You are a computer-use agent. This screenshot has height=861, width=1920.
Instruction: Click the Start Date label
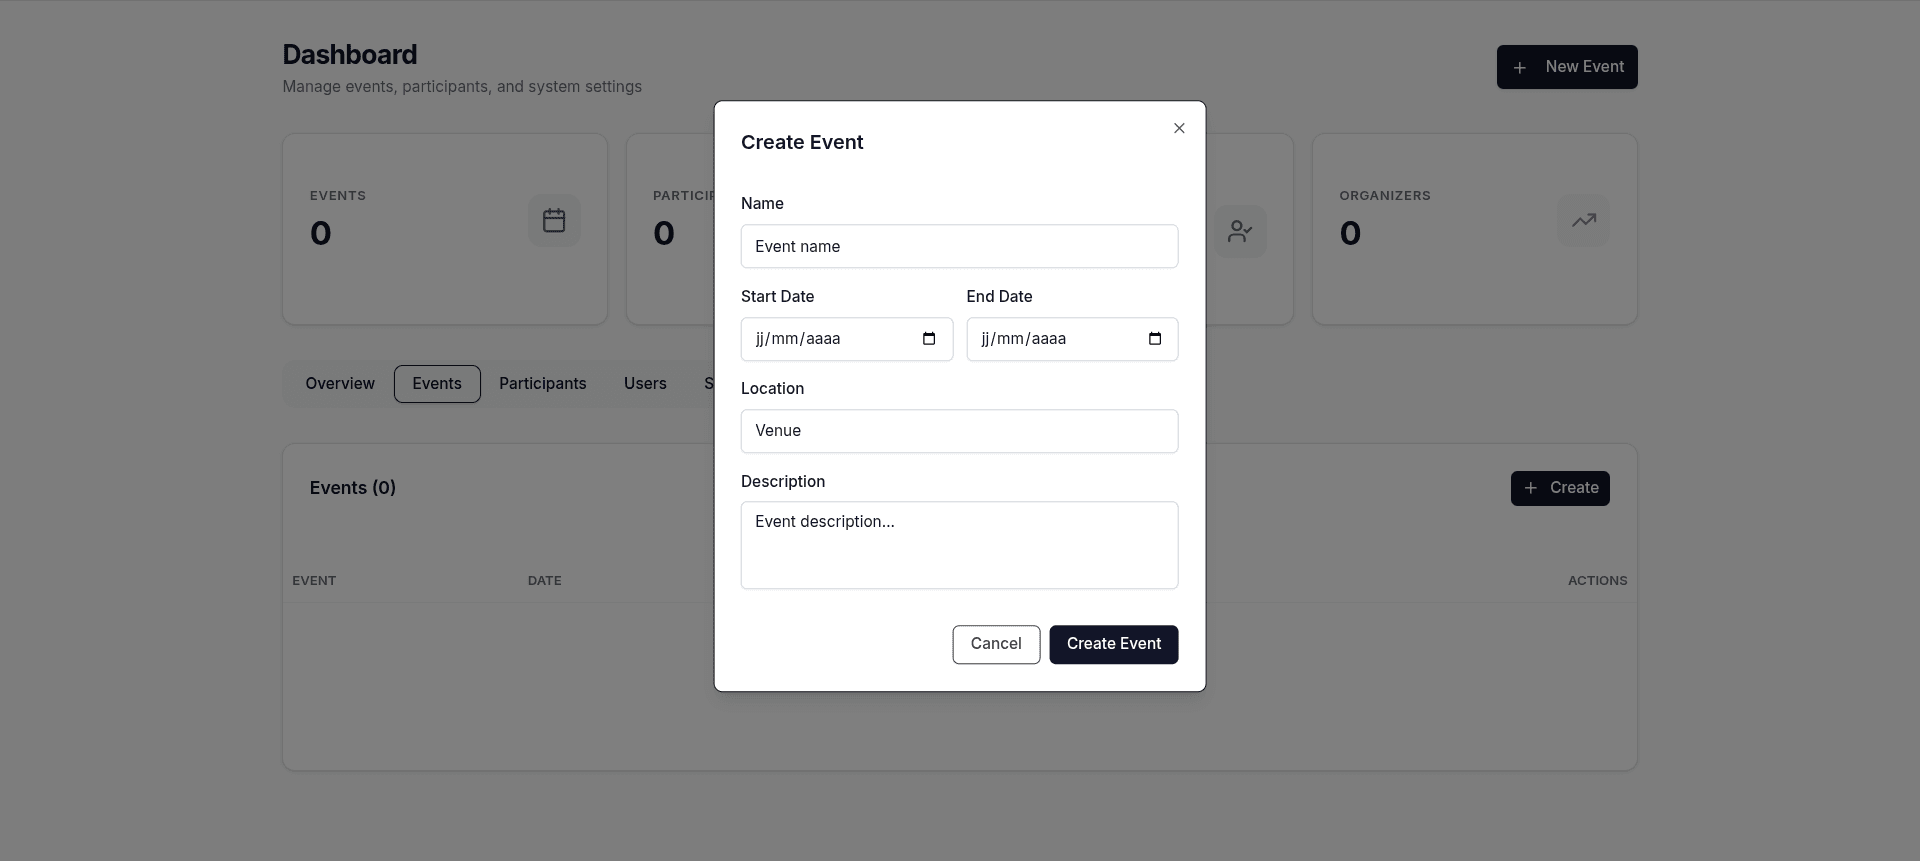[778, 297]
